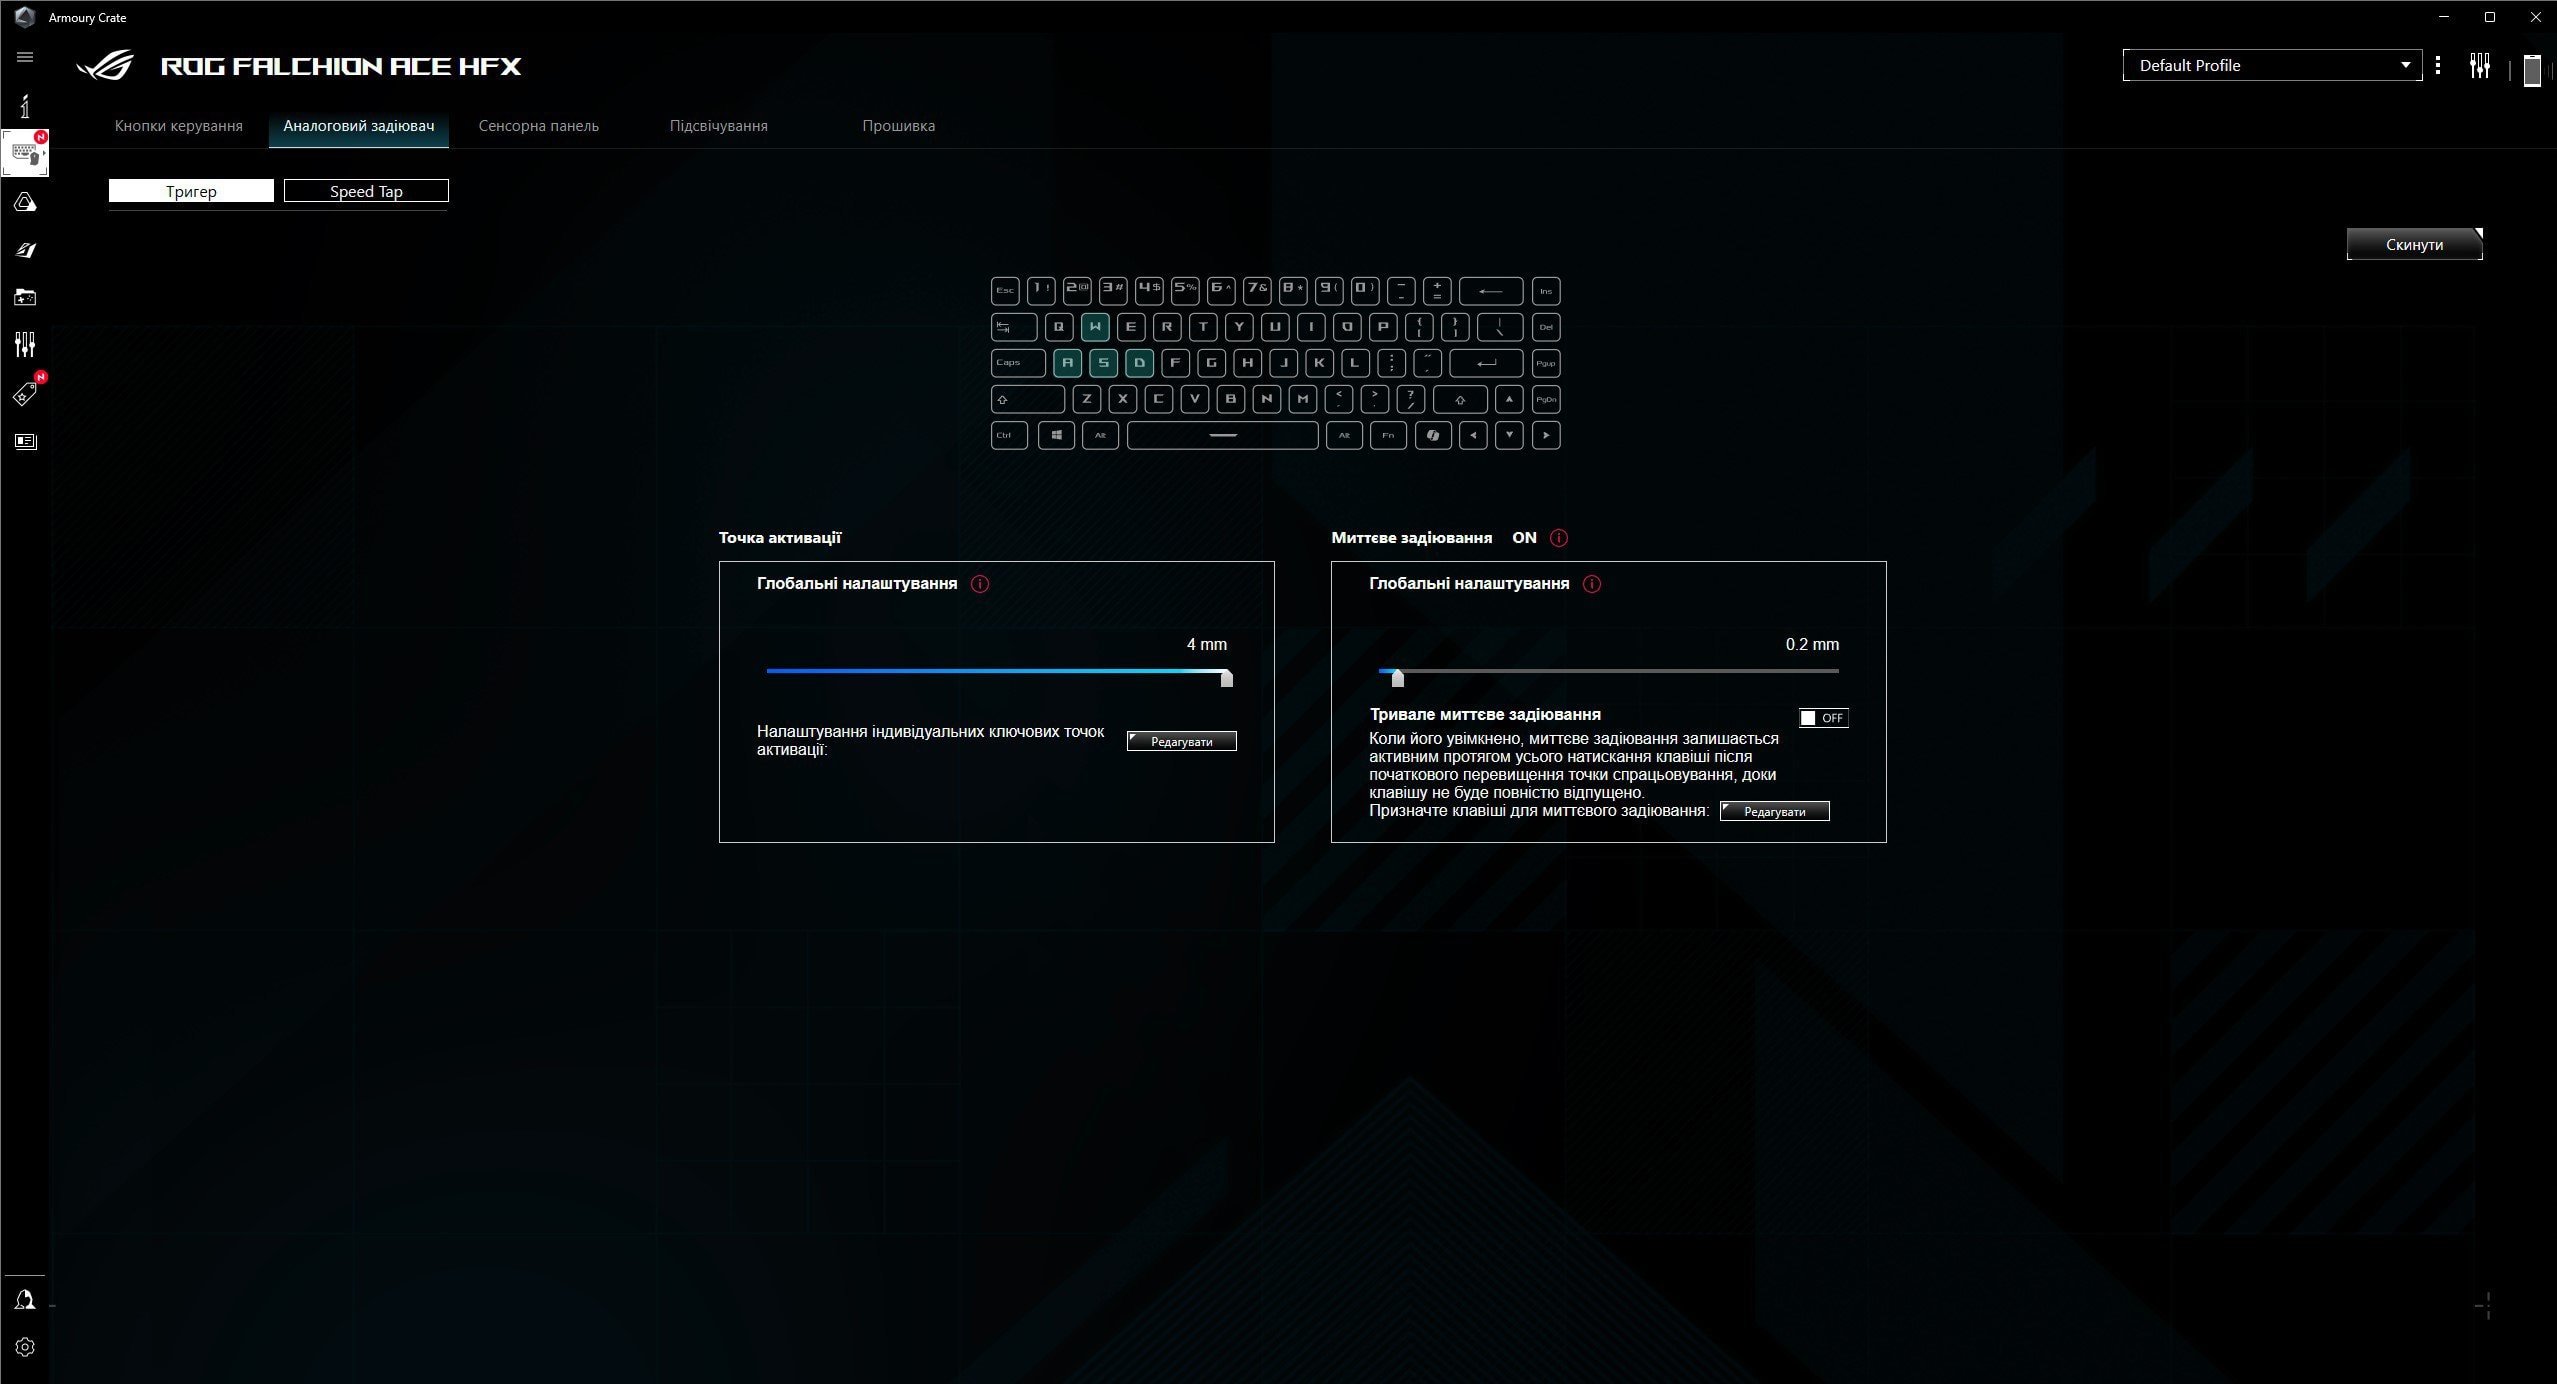The width and height of the screenshot is (2557, 1384).
Task: Open the Кнопки керування tab
Action: [x=179, y=126]
